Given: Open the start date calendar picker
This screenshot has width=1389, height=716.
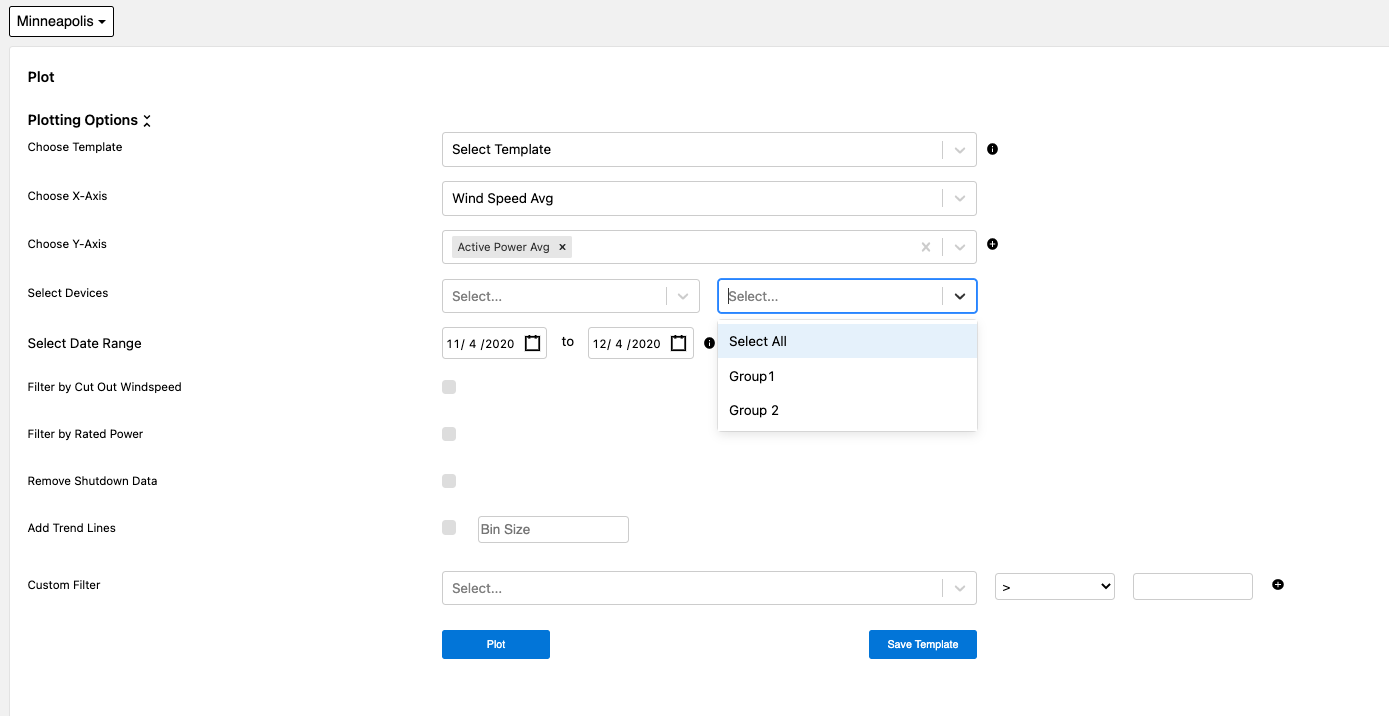Looking at the screenshot, I should coord(533,343).
